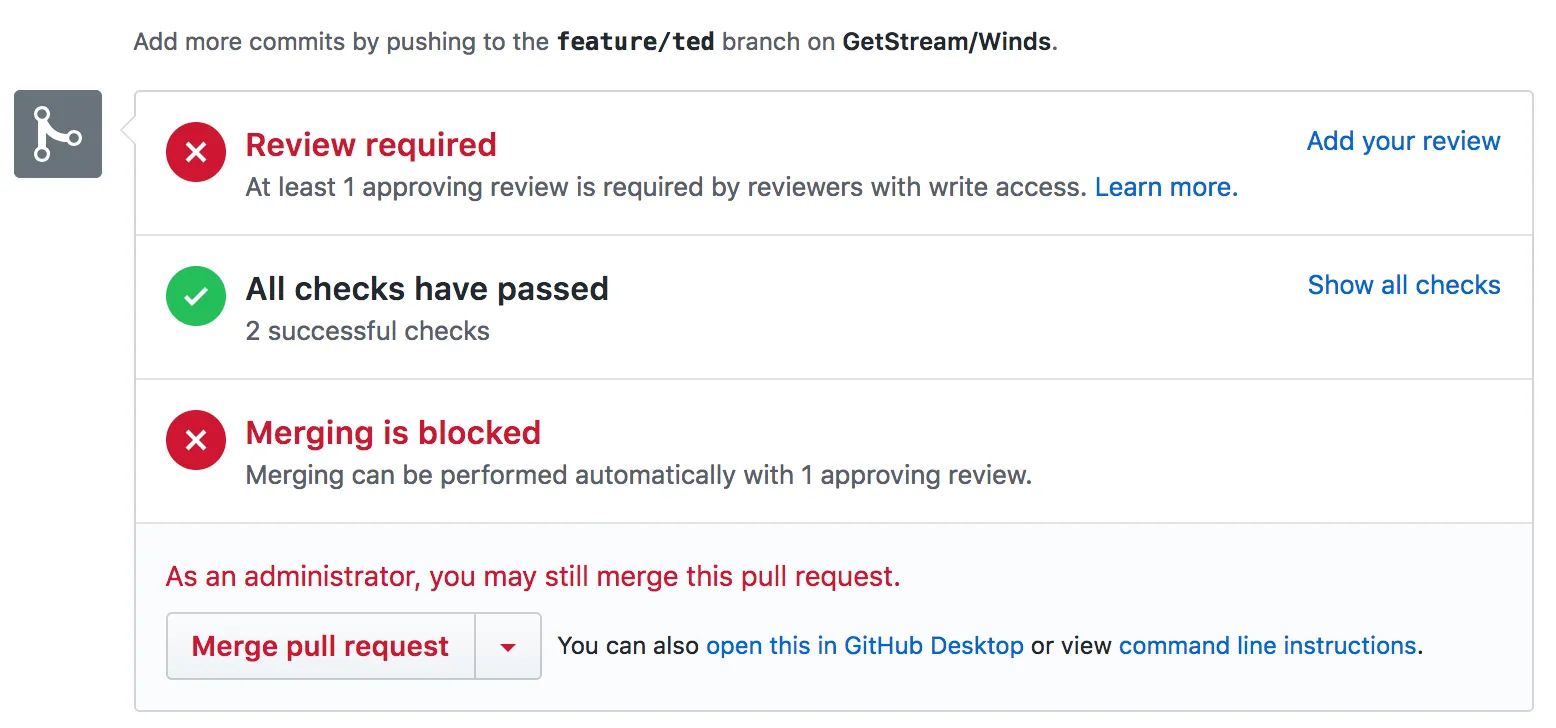Image resolution: width=1556 pixels, height=728 pixels.
Task: Click the feature/ted branch name
Action: point(635,42)
